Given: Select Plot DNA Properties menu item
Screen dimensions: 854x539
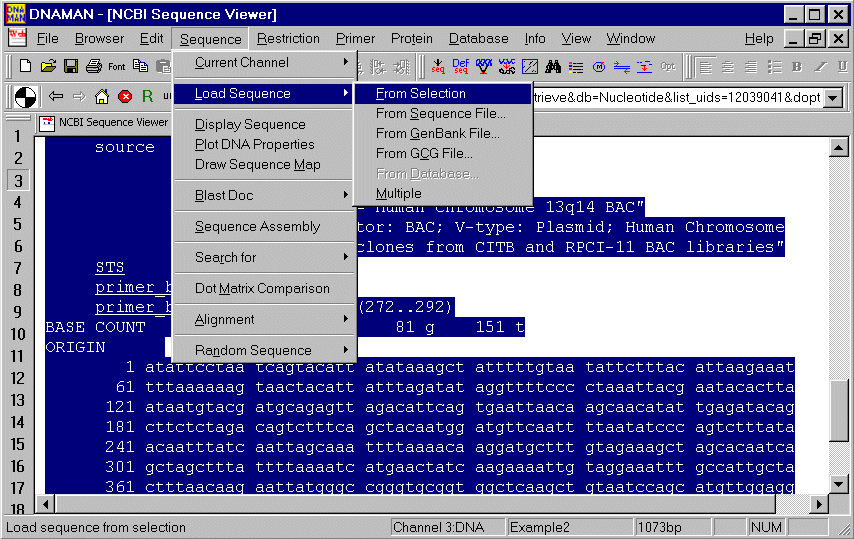Looking at the screenshot, I should 265,144.
